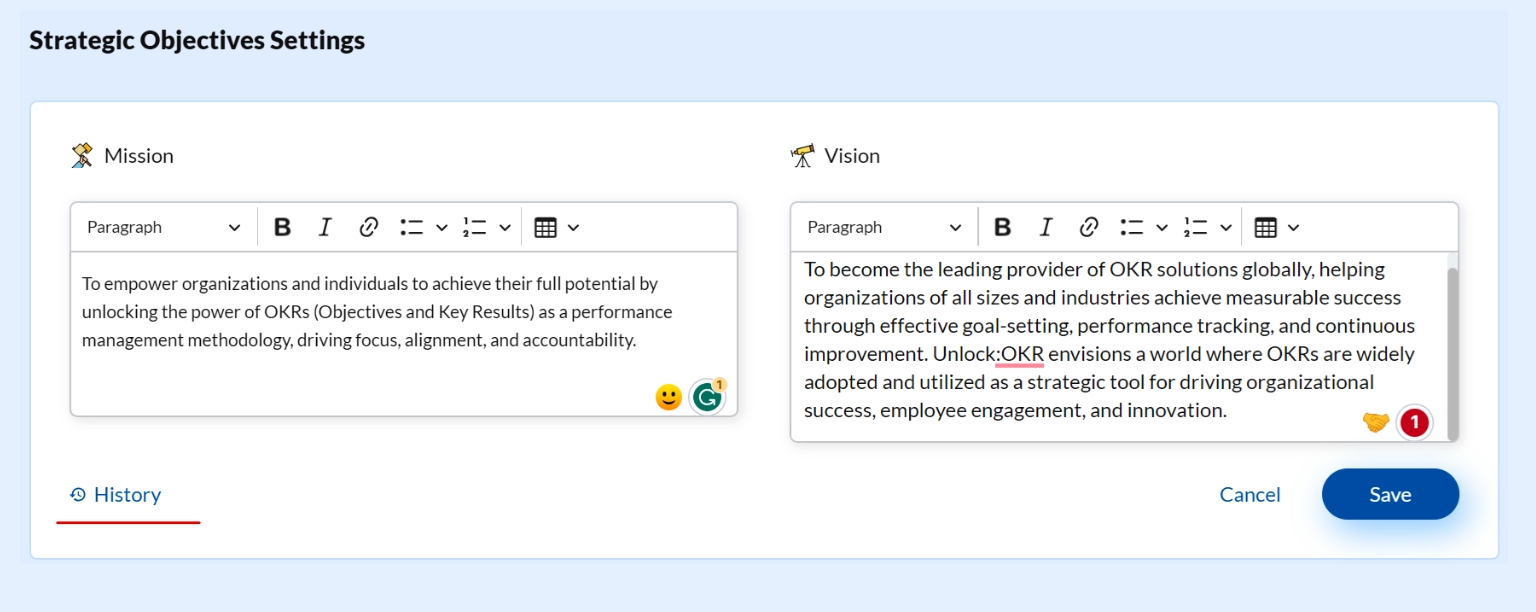Click the red notification badge in Vision
This screenshot has height=612, width=1536.
[1414, 423]
